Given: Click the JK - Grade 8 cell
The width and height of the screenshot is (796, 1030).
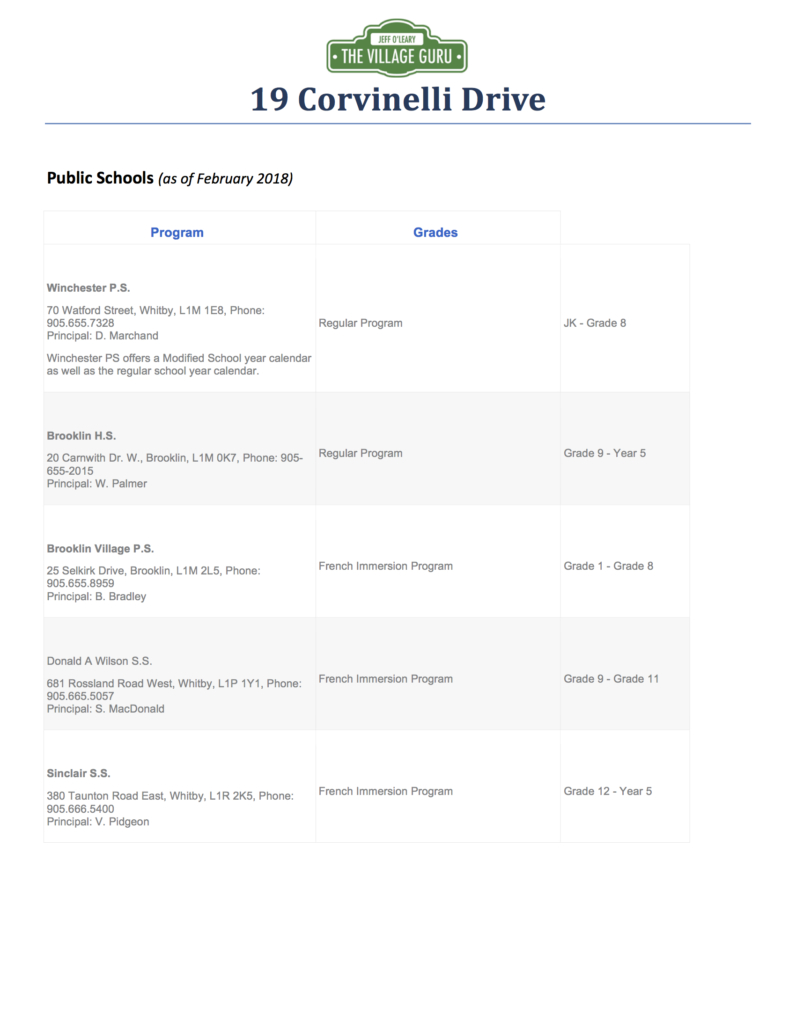Looking at the screenshot, I should click(595, 323).
